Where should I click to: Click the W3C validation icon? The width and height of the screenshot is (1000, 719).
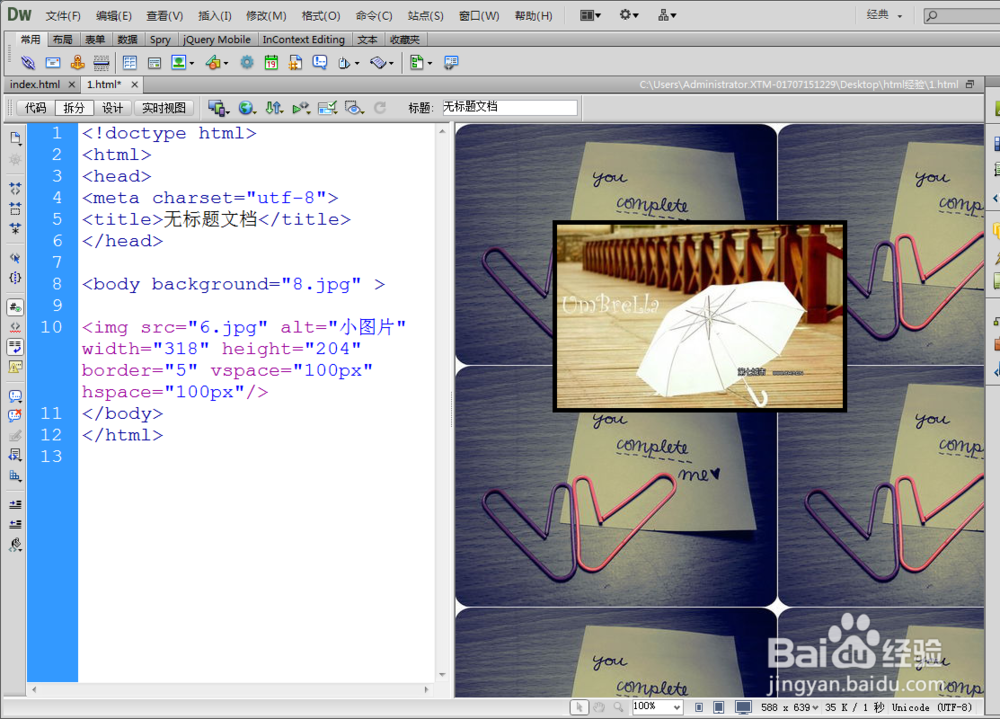(300, 108)
